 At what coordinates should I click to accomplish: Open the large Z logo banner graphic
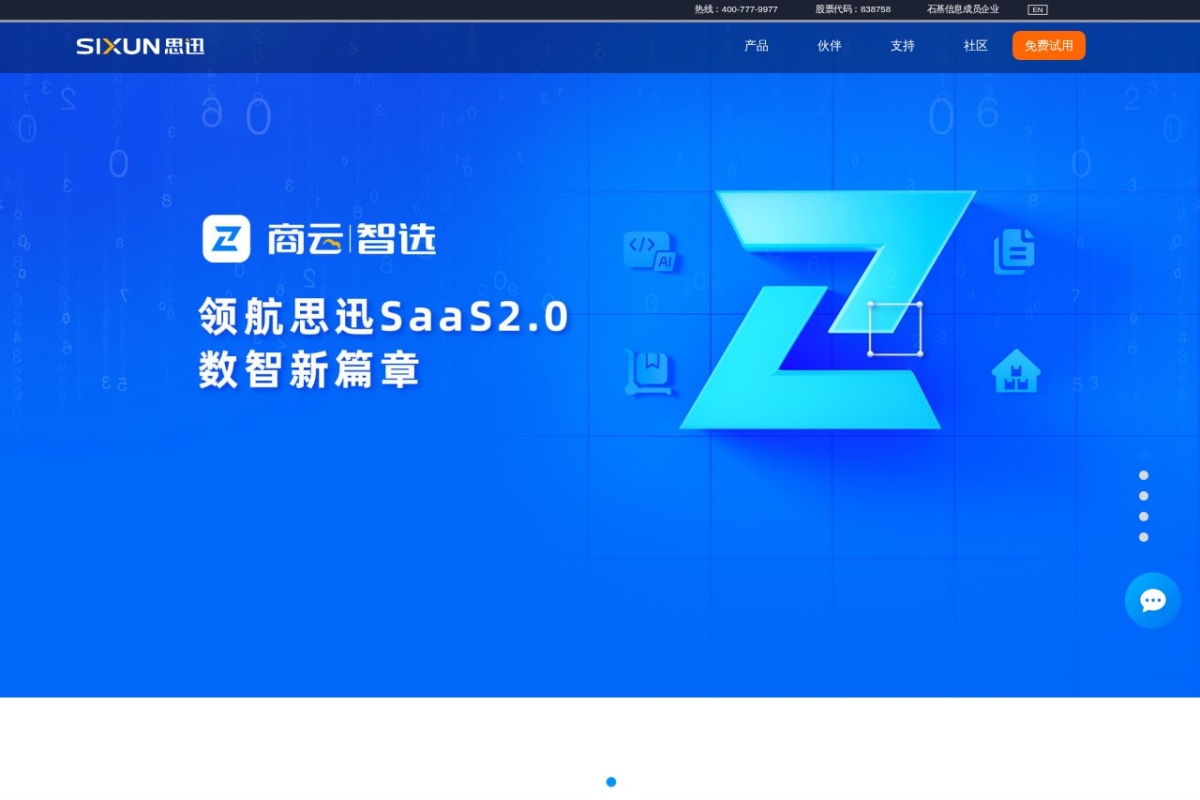tap(827, 309)
